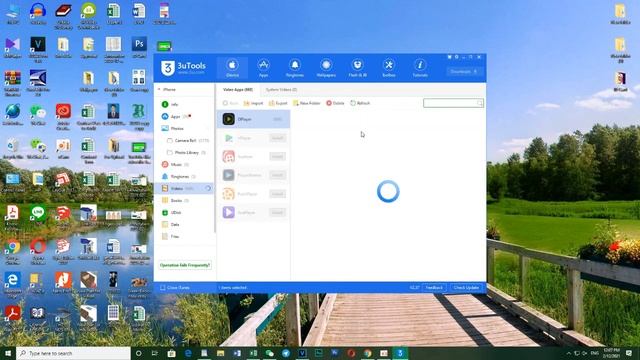Image resolution: width=640 pixels, height=360 pixels.
Task: Open Task View on taskbar
Action: point(155,353)
